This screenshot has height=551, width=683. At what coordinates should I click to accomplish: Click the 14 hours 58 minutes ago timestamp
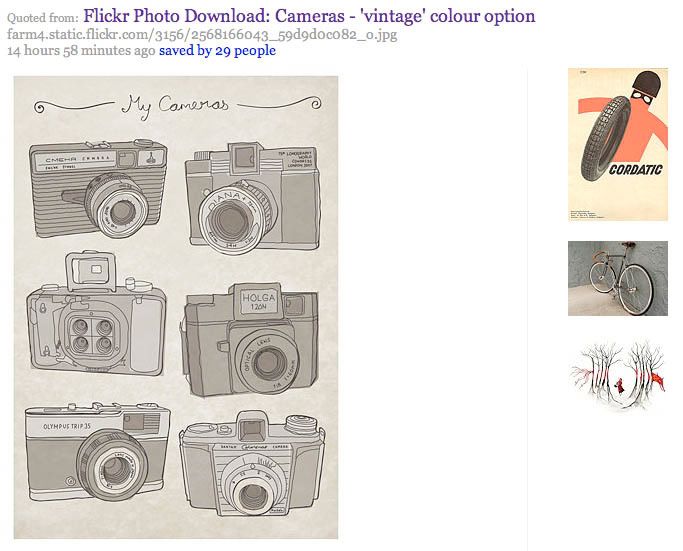click(x=81, y=51)
